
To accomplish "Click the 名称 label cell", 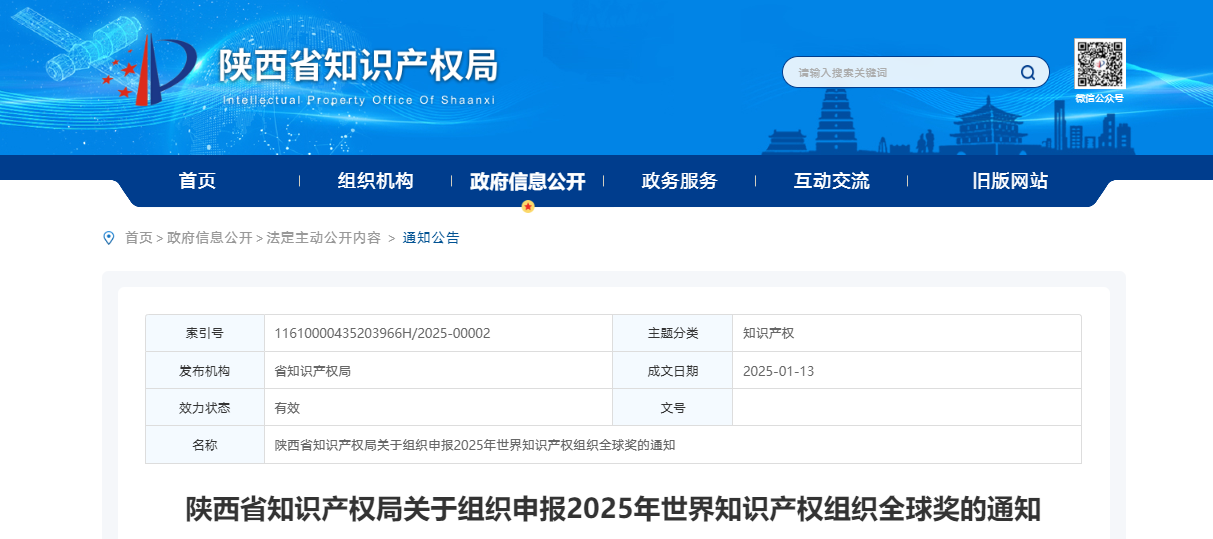I will [205, 444].
